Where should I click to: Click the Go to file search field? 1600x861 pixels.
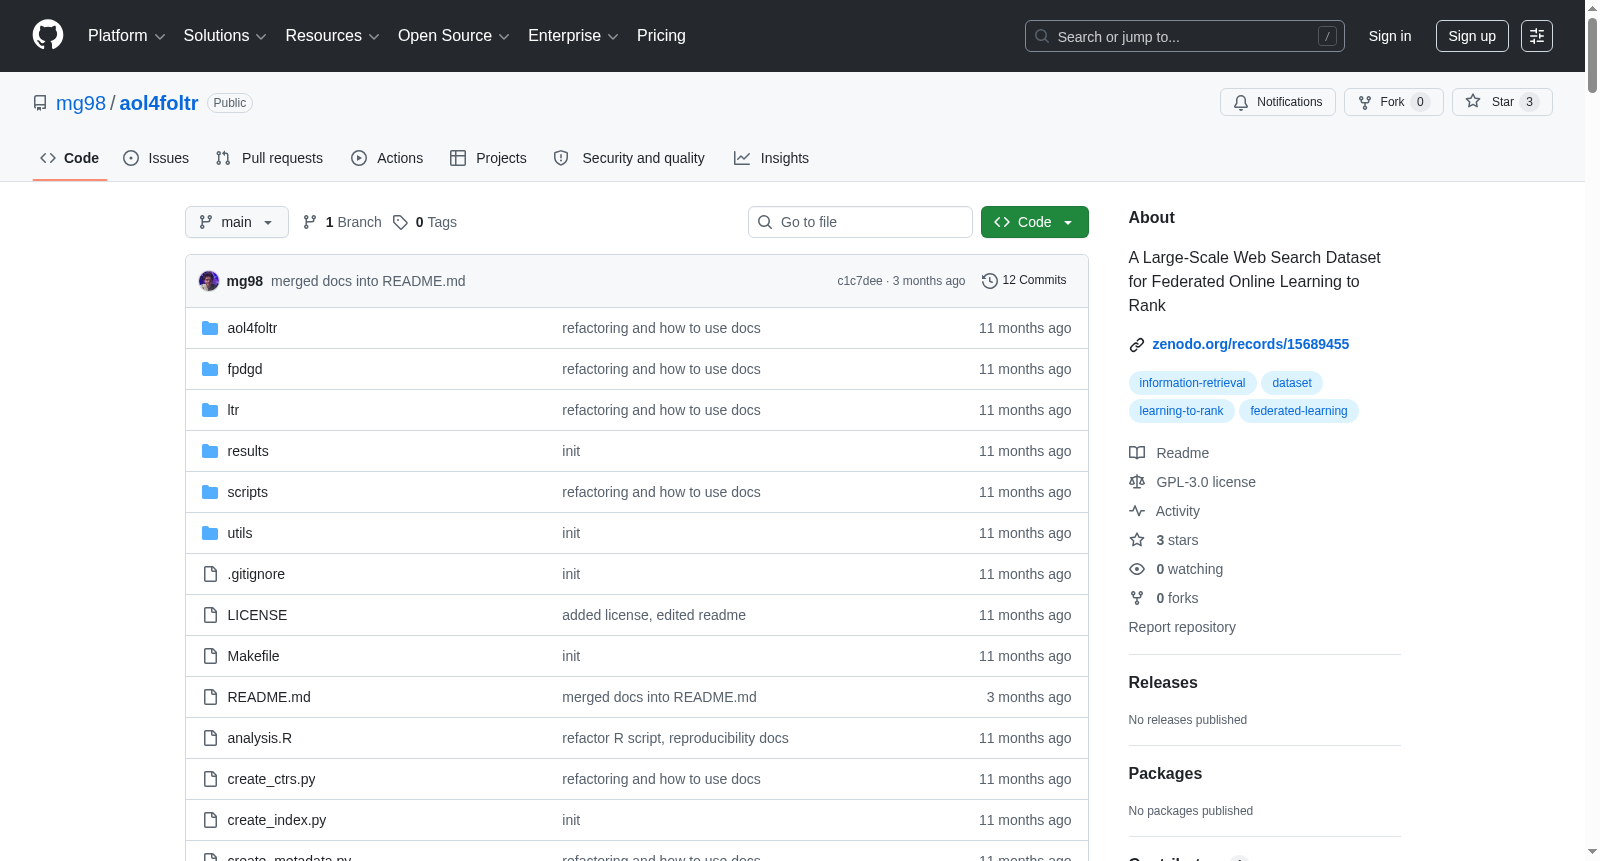coord(860,222)
